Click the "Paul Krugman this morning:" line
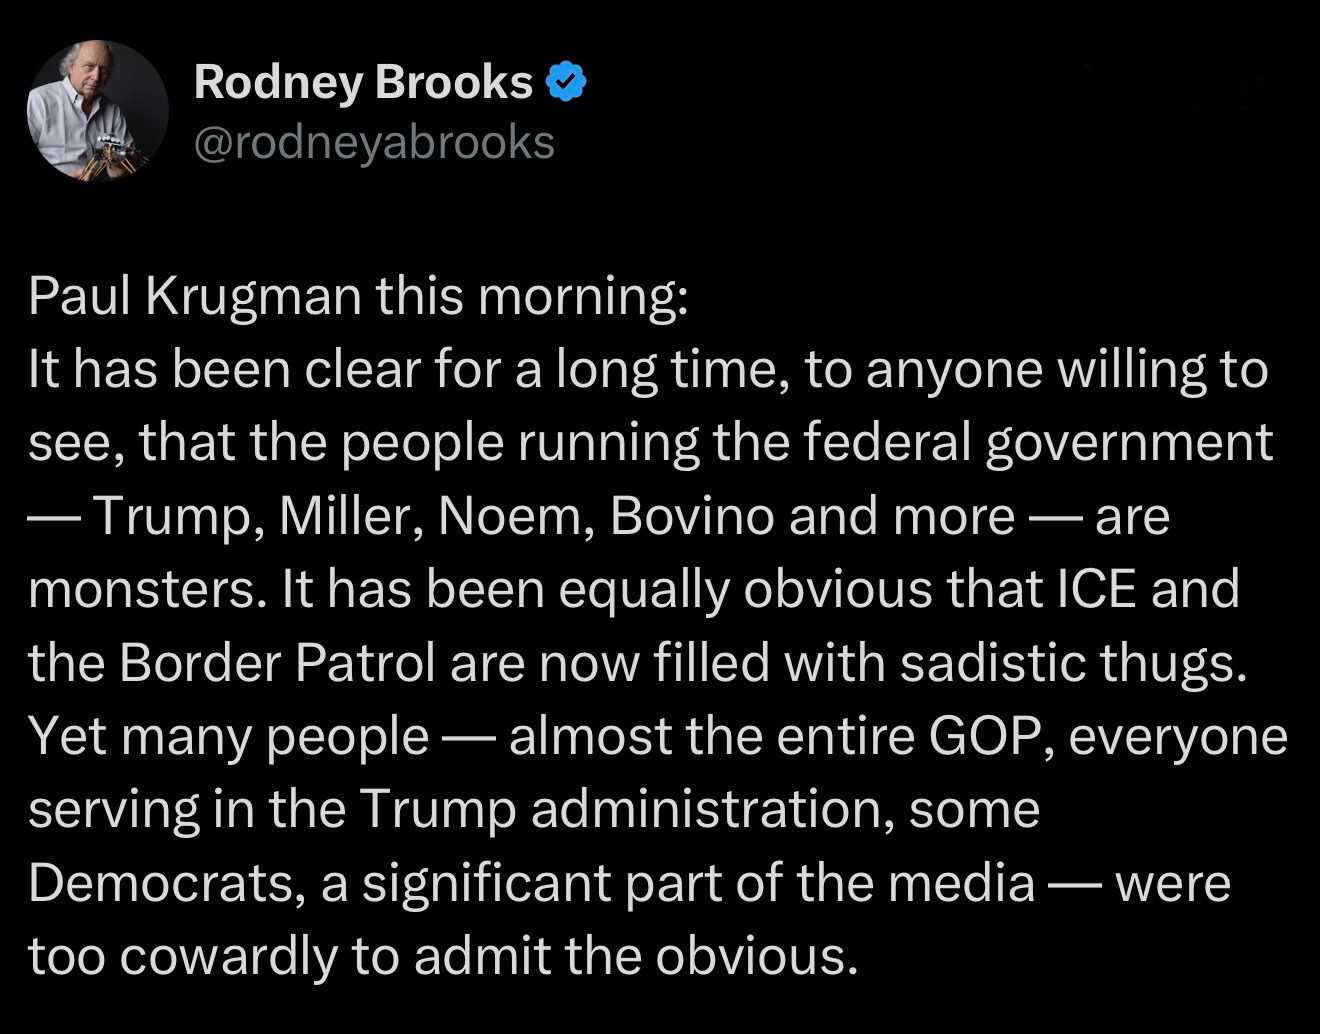1320x1034 pixels. [358, 297]
